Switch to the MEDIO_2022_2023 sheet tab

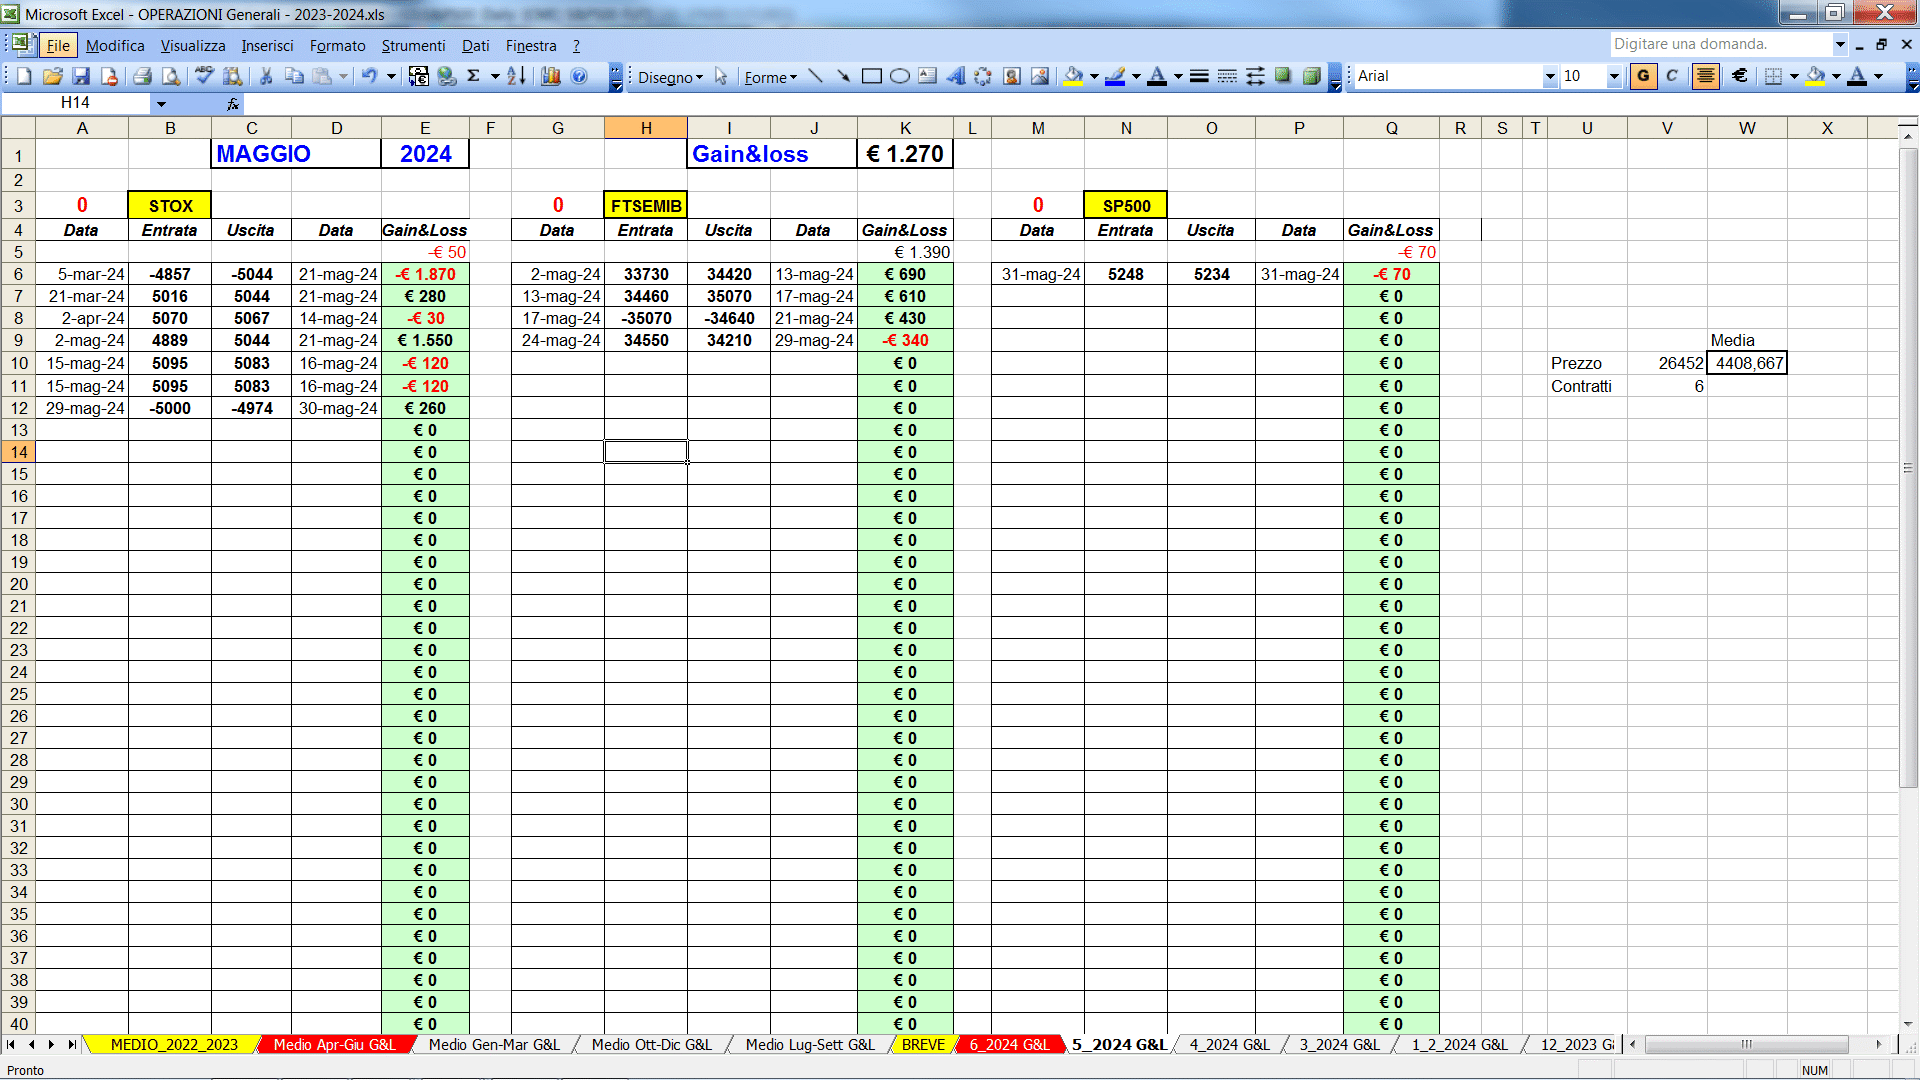tap(174, 1044)
